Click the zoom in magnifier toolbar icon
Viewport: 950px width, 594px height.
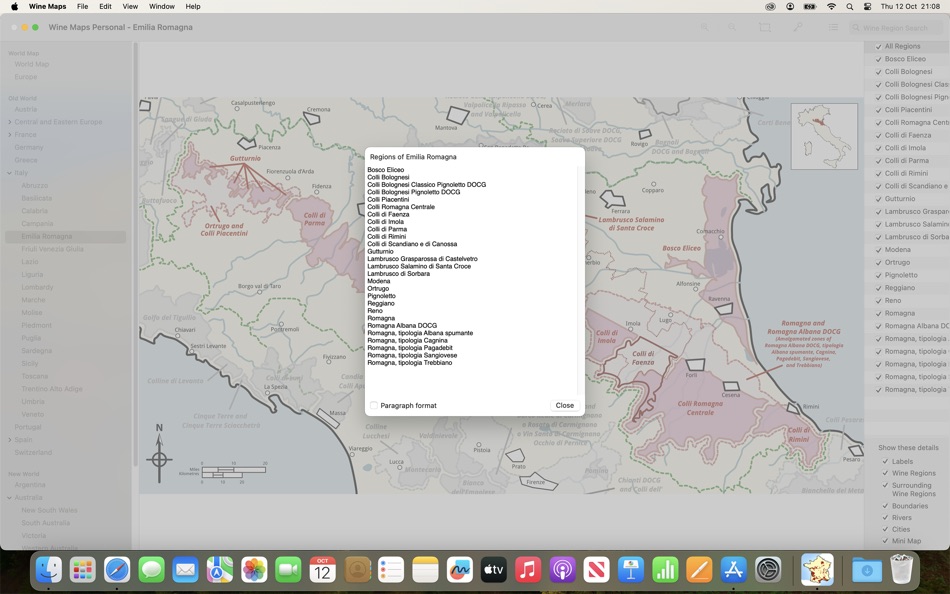click(x=705, y=27)
